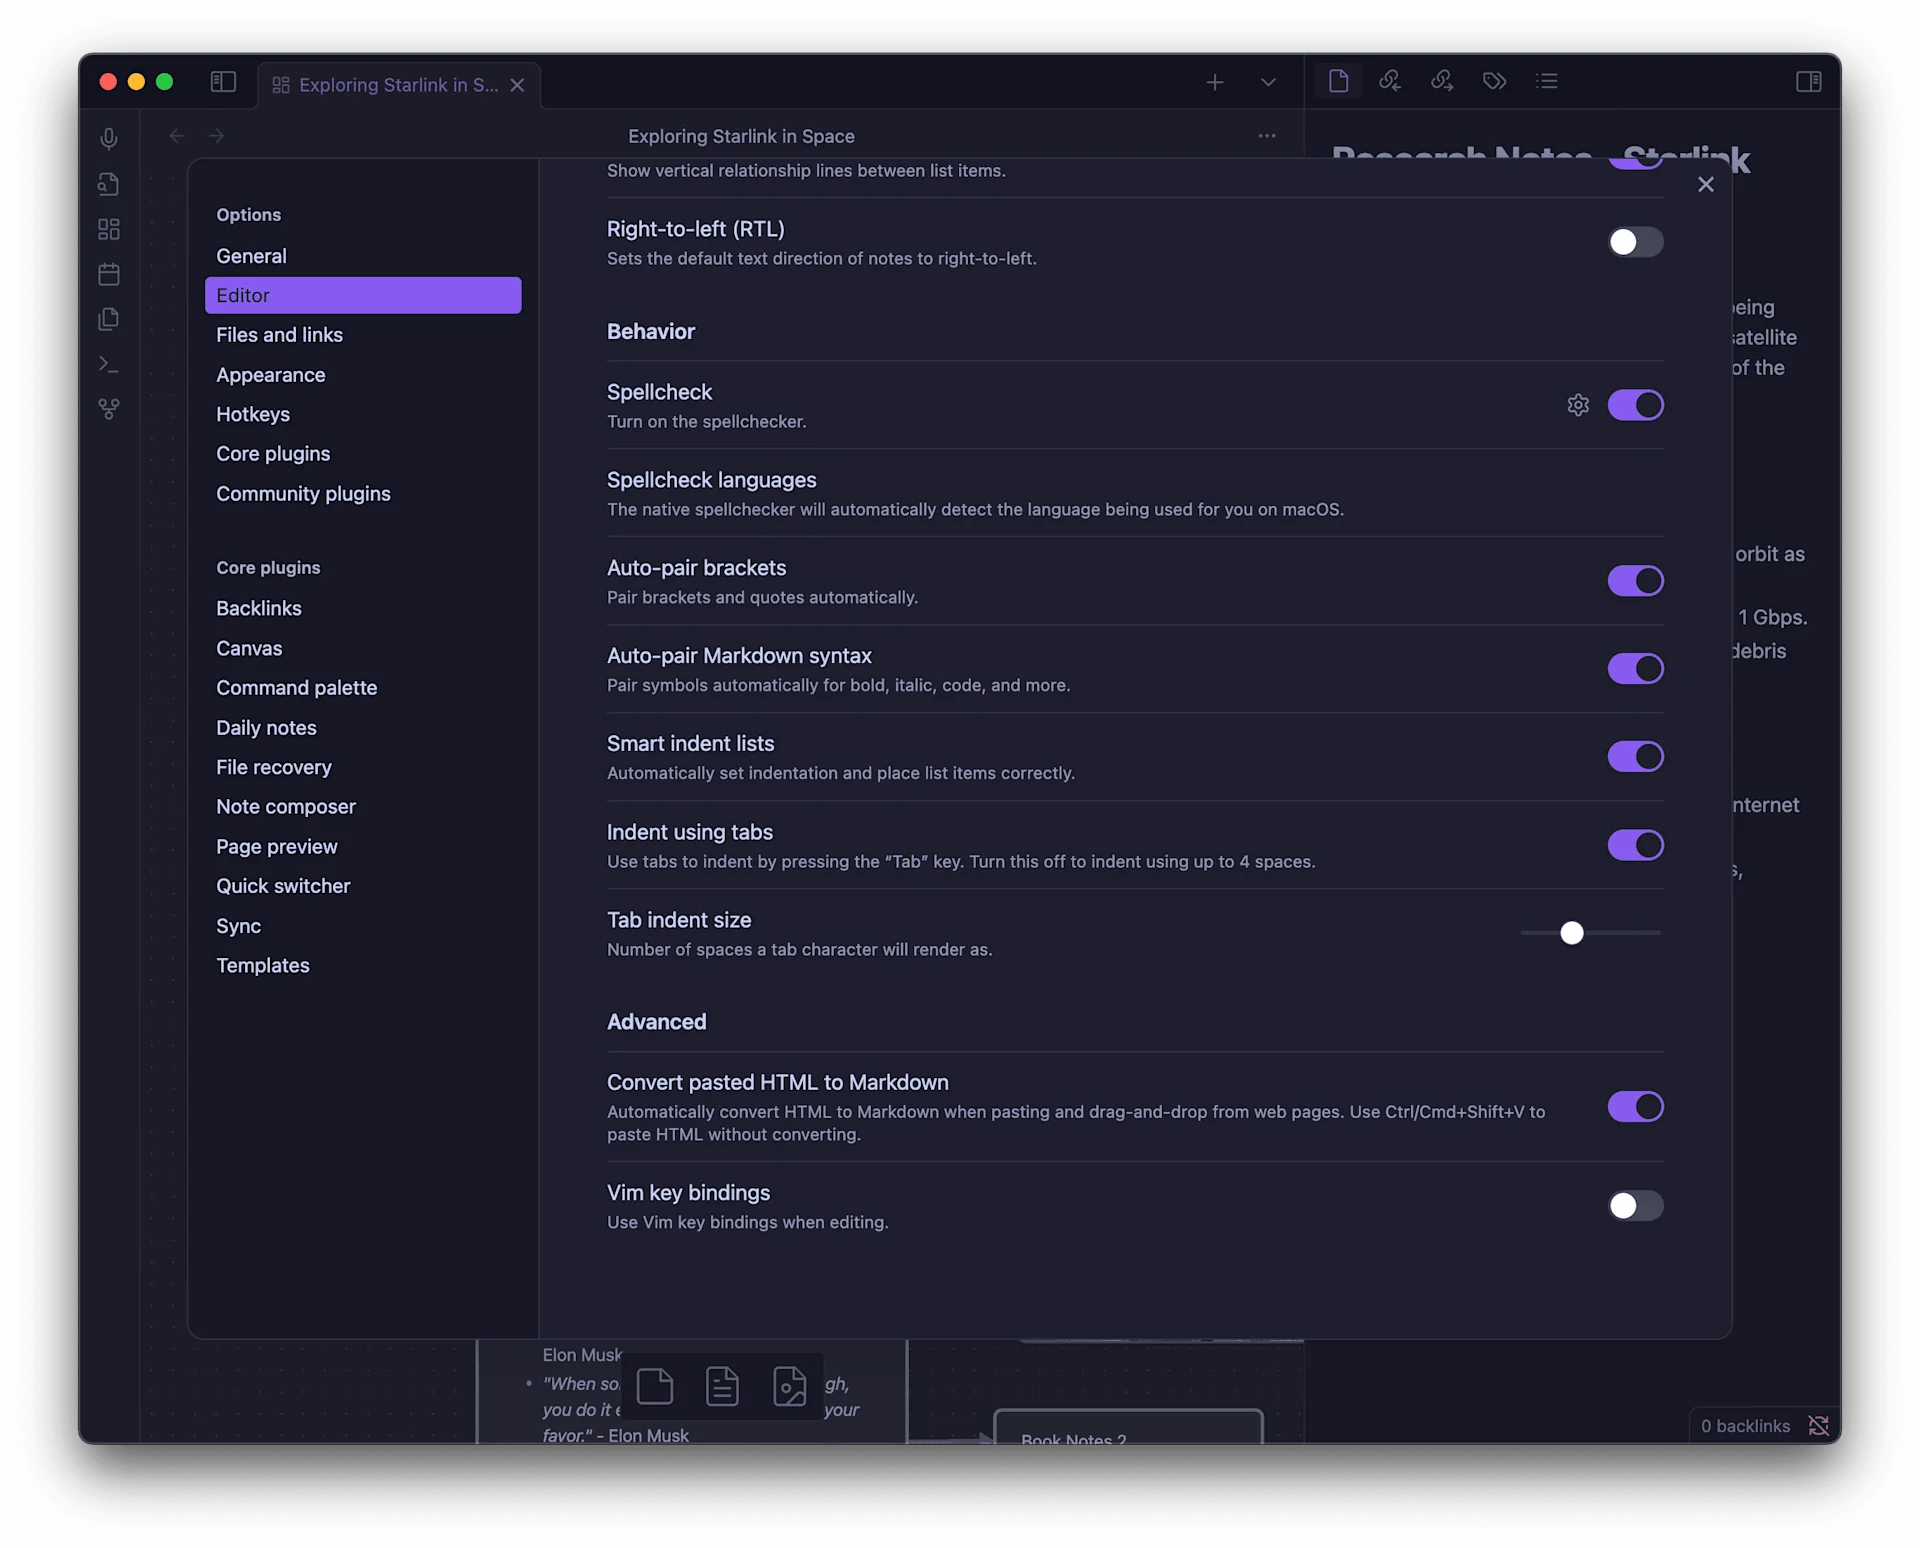Toggle the right sidebar panel
This screenshot has width=1920, height=1548.
click(x=1809, y=81)
